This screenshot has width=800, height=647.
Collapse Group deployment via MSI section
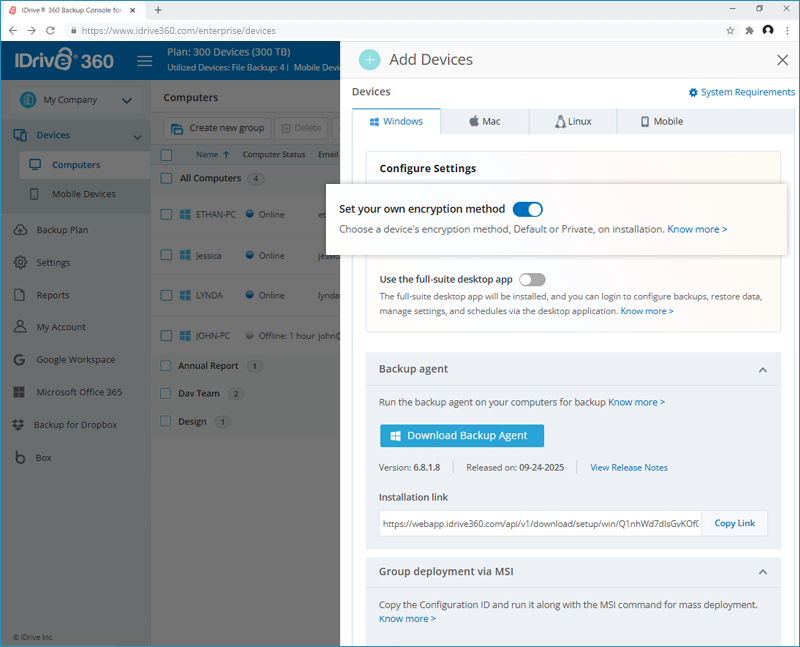click(x=763, y=573)
